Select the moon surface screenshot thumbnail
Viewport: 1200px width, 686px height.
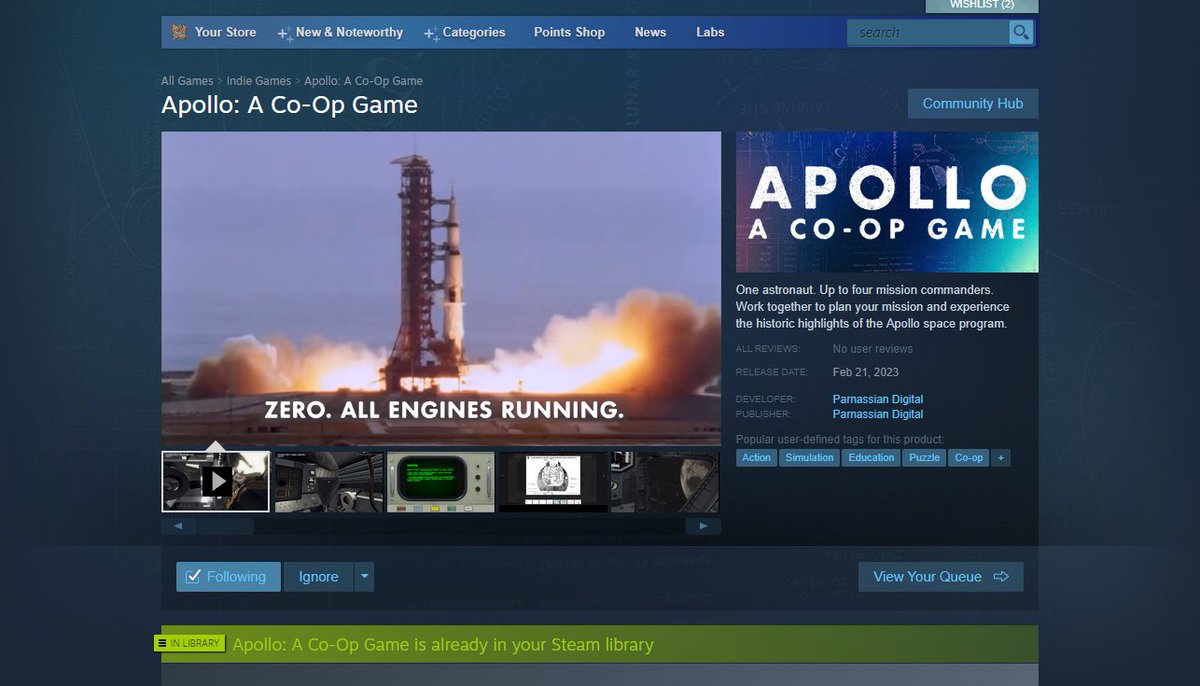665,482
